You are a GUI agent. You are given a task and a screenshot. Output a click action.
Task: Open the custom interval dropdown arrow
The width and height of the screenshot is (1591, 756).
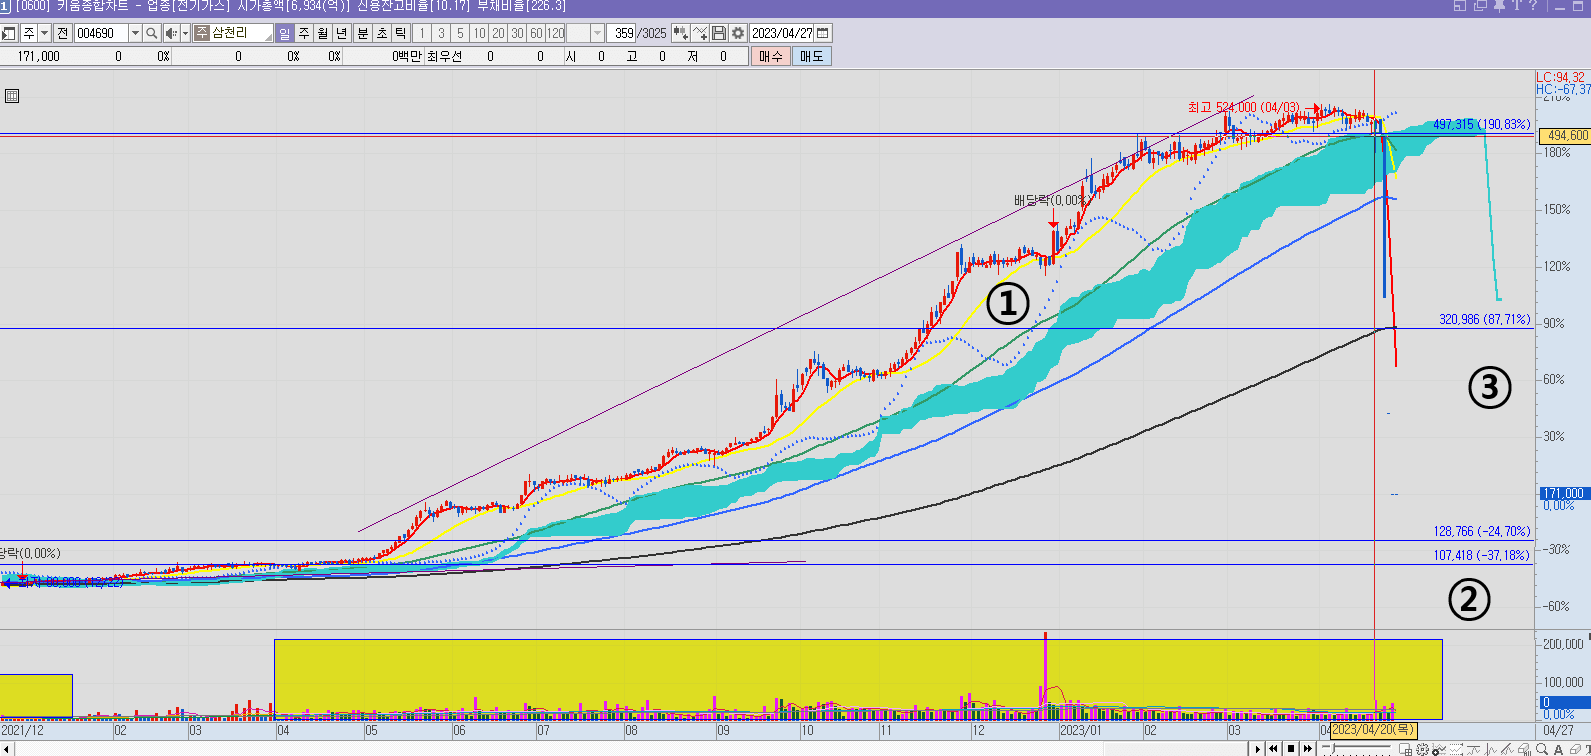[x=598, y=33]
